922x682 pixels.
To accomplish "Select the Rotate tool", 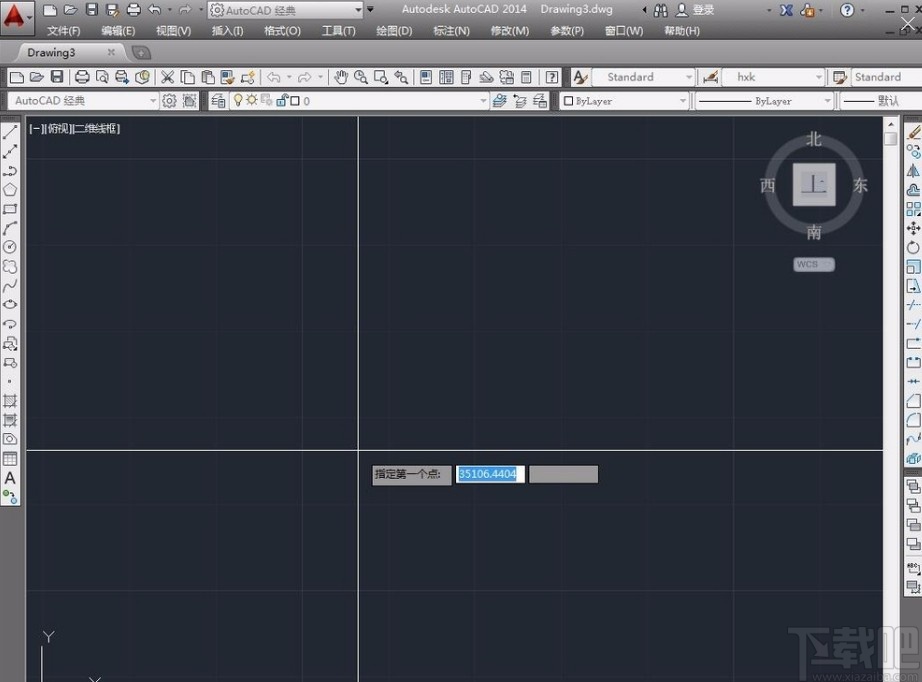I will coord(913,247).
